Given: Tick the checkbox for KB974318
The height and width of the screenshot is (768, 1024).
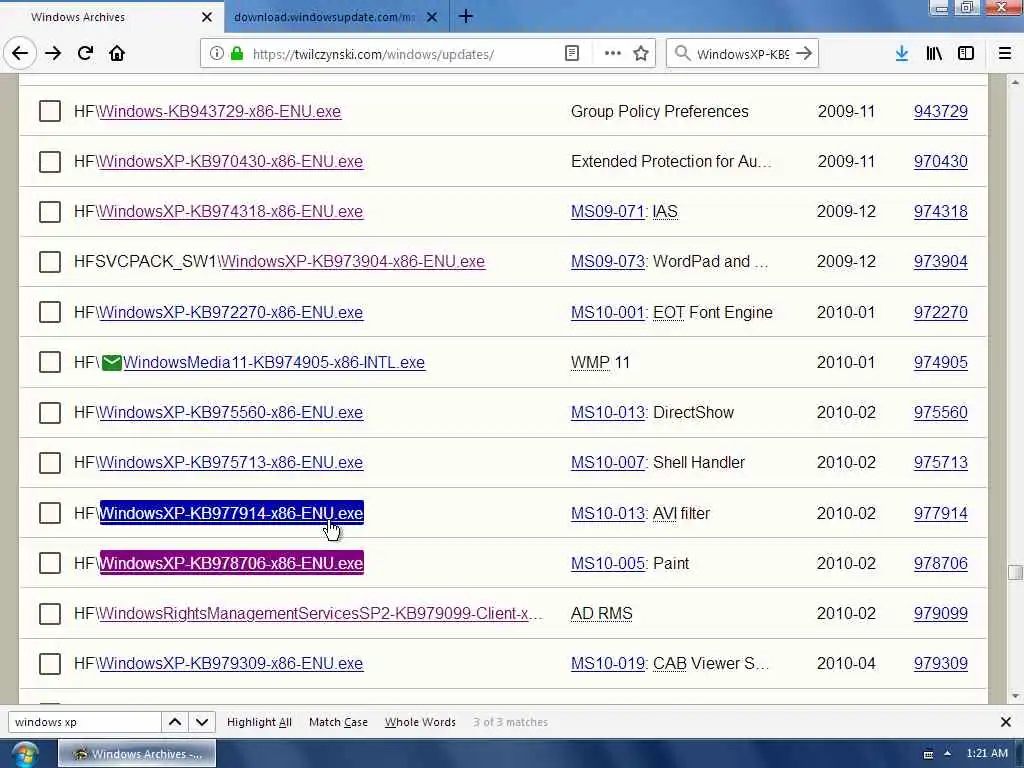Looking at the screenshot, I should click(x=50, y=212).
